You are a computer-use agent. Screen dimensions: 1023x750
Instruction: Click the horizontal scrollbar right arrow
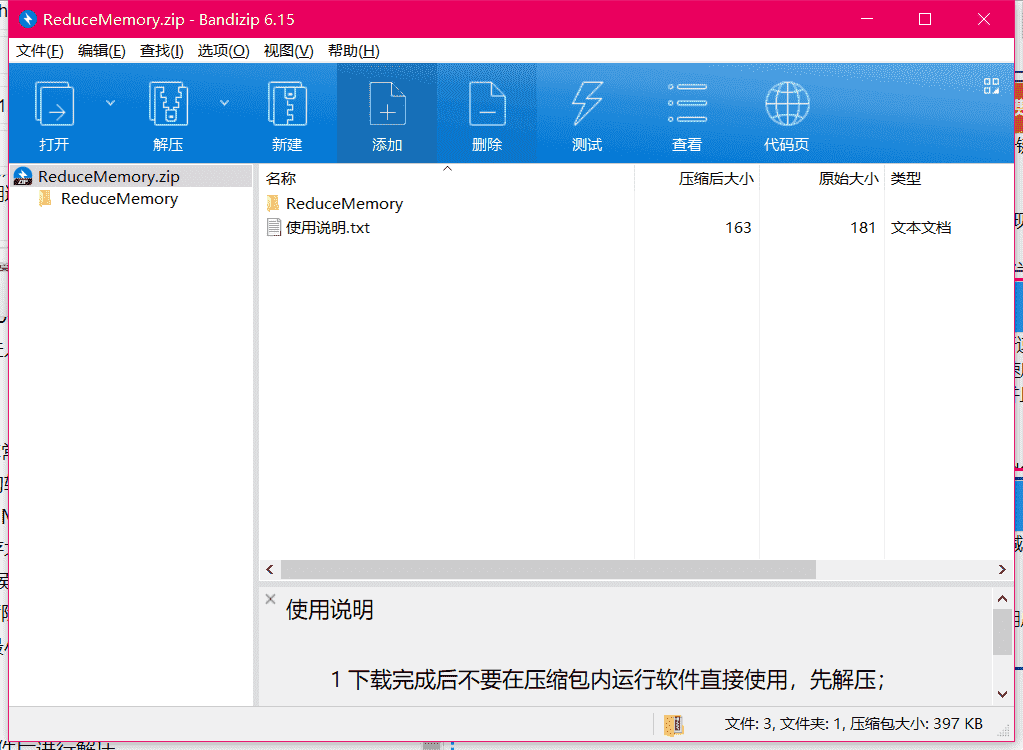coord(1002,569)
